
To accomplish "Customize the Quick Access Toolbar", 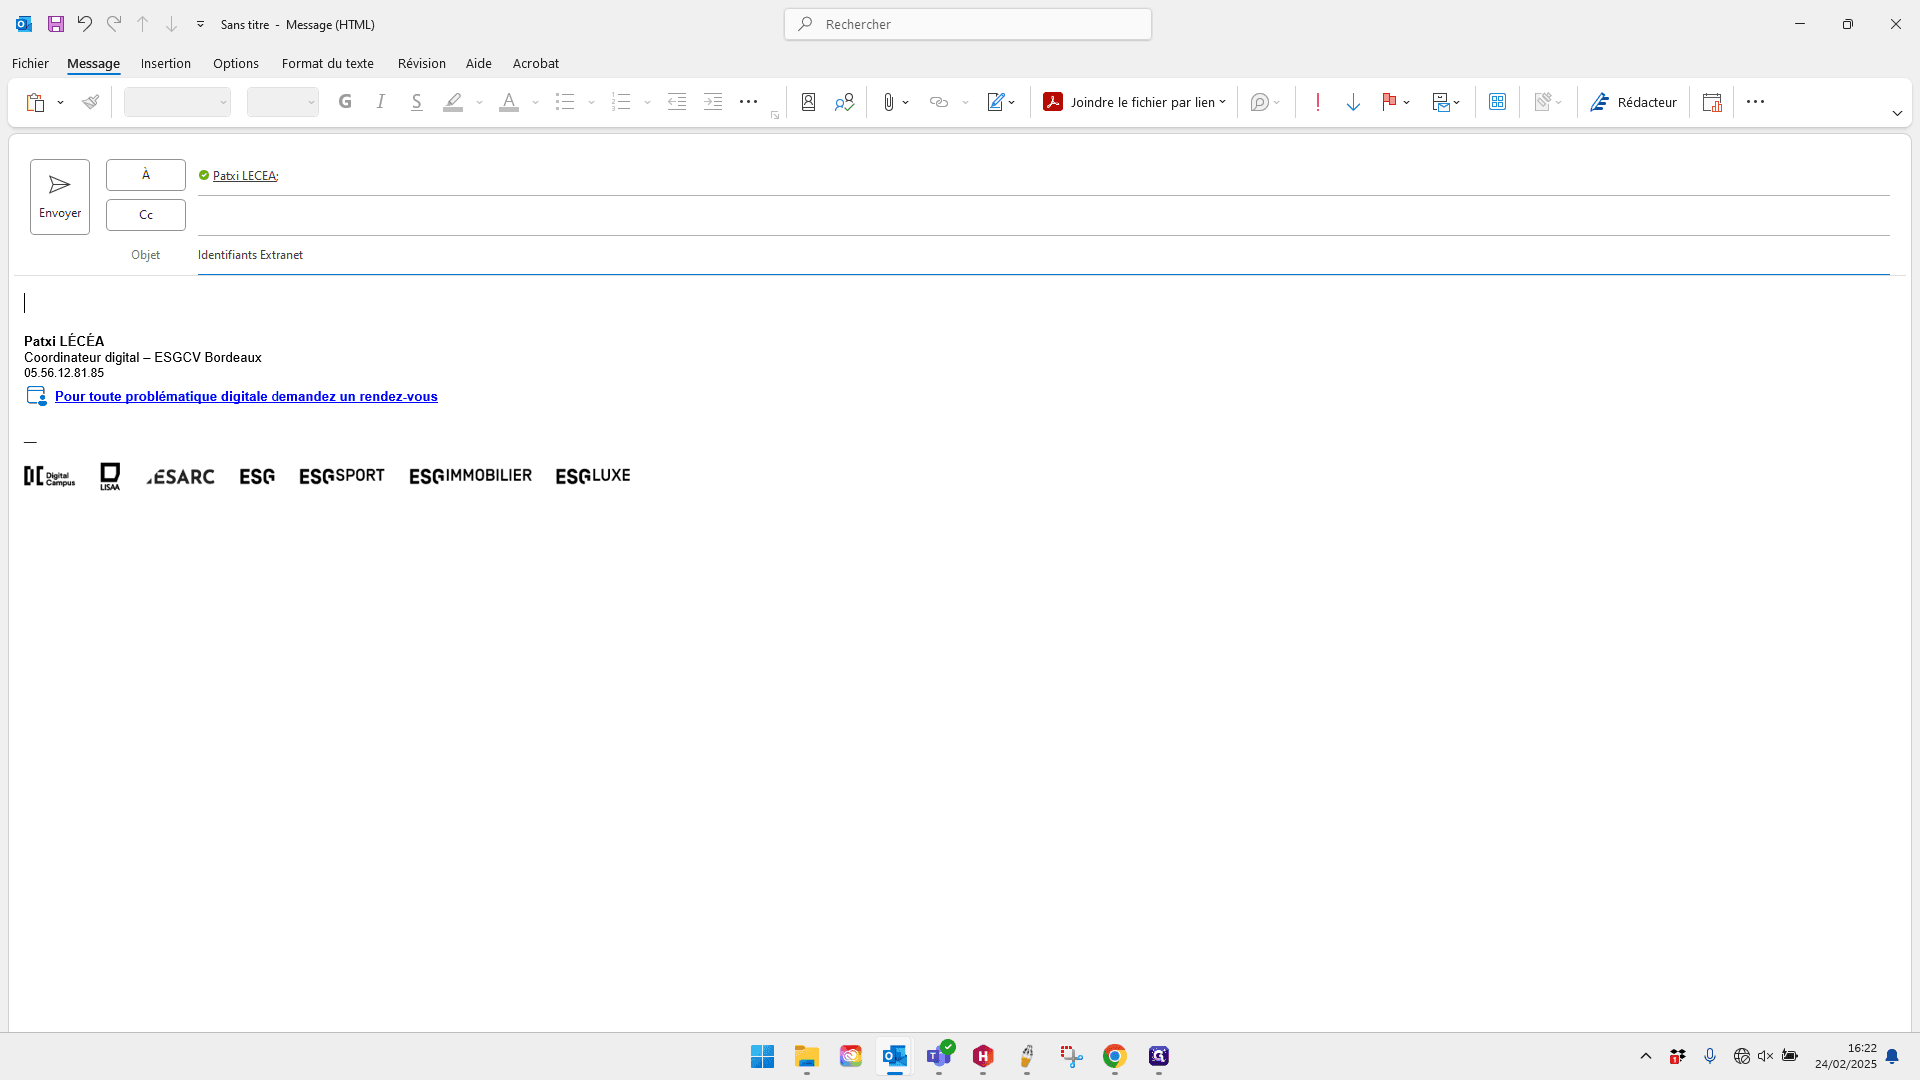I will 200,24.
